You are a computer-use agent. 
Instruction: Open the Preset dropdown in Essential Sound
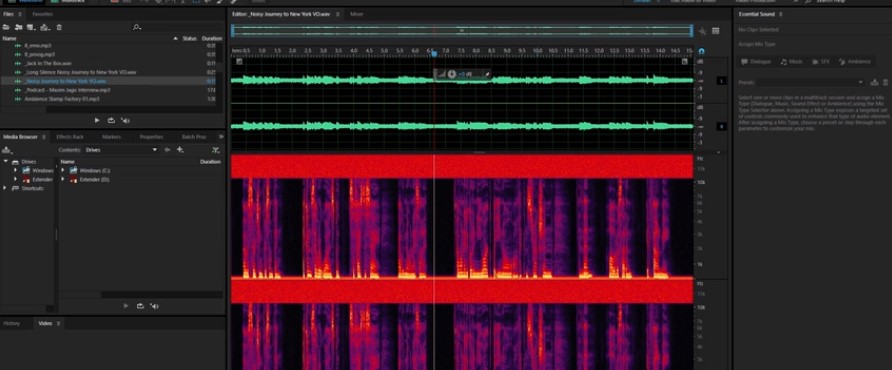point(811,83)
